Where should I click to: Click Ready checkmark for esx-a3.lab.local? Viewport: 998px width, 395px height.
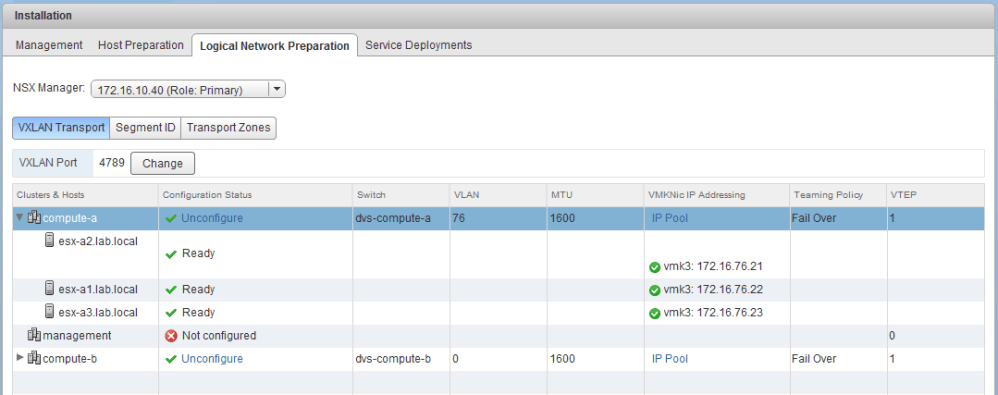coord(171,312)
